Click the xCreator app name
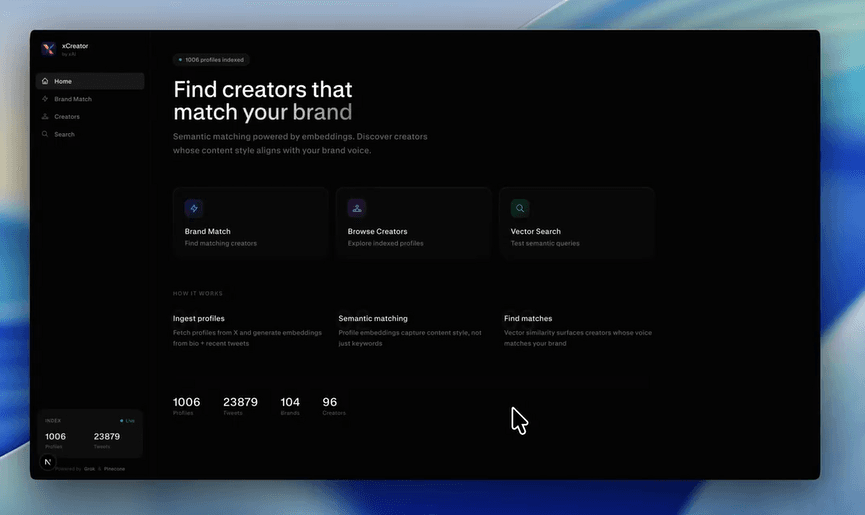This screenshot has width=865, height=515. (75, 46)
